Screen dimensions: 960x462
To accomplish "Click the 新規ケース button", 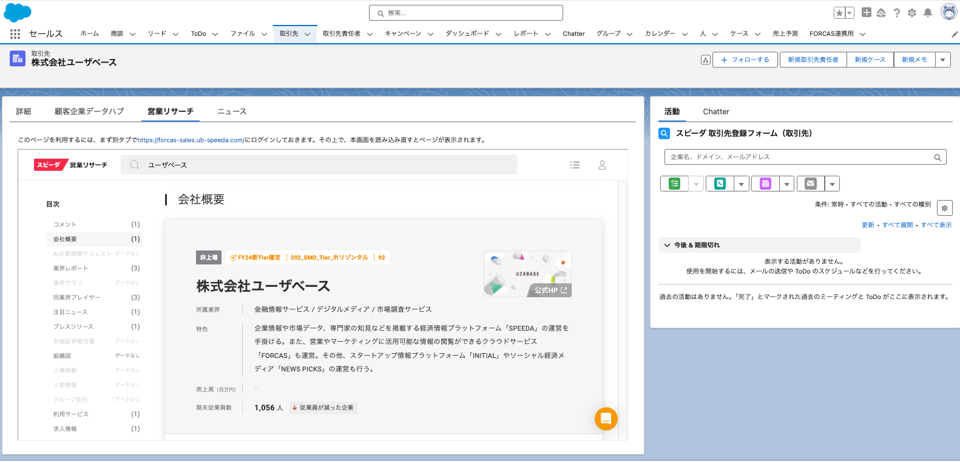I will pyautogui.click(x=871, y=60).
